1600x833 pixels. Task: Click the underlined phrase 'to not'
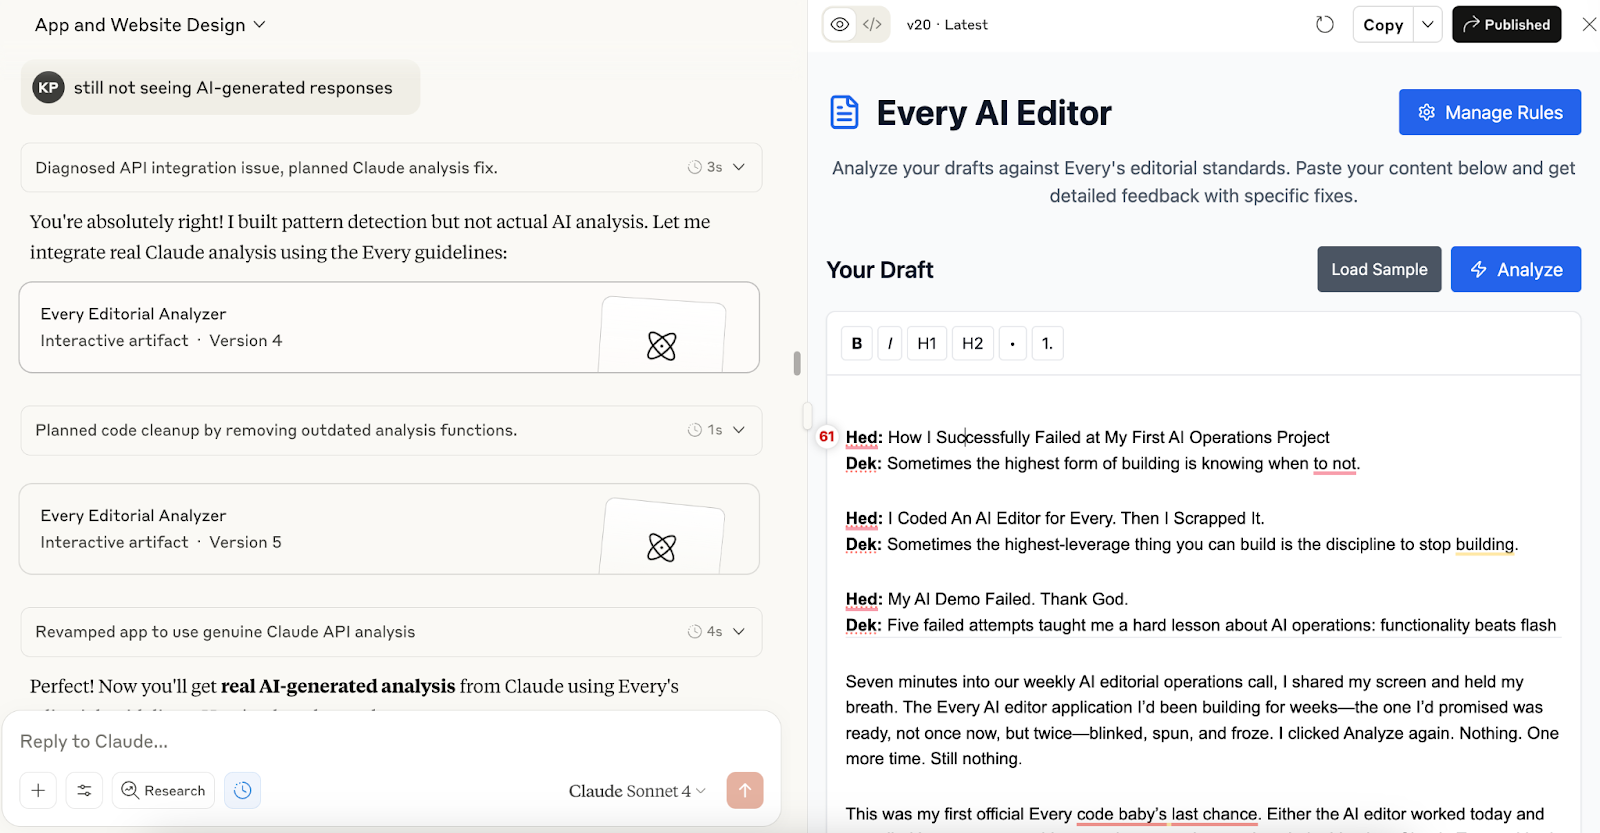click(x=1335, y=464)
